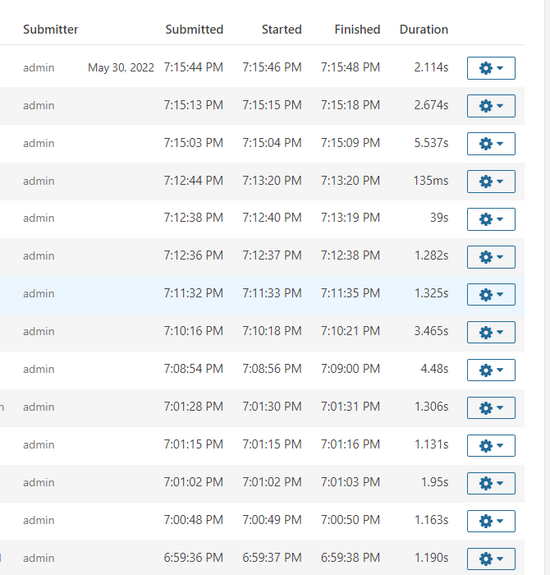
Task: Click gear button in the 3.465s row
Action: [x=491, y=332]
